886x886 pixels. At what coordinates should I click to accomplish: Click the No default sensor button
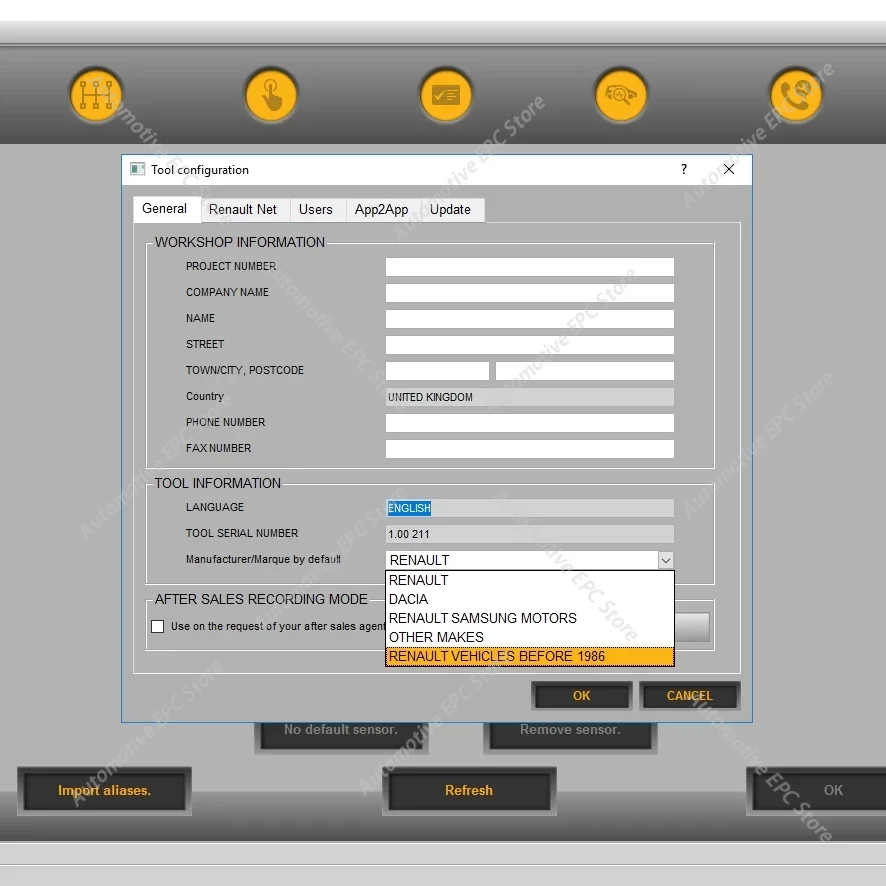(x=341, y=735)
